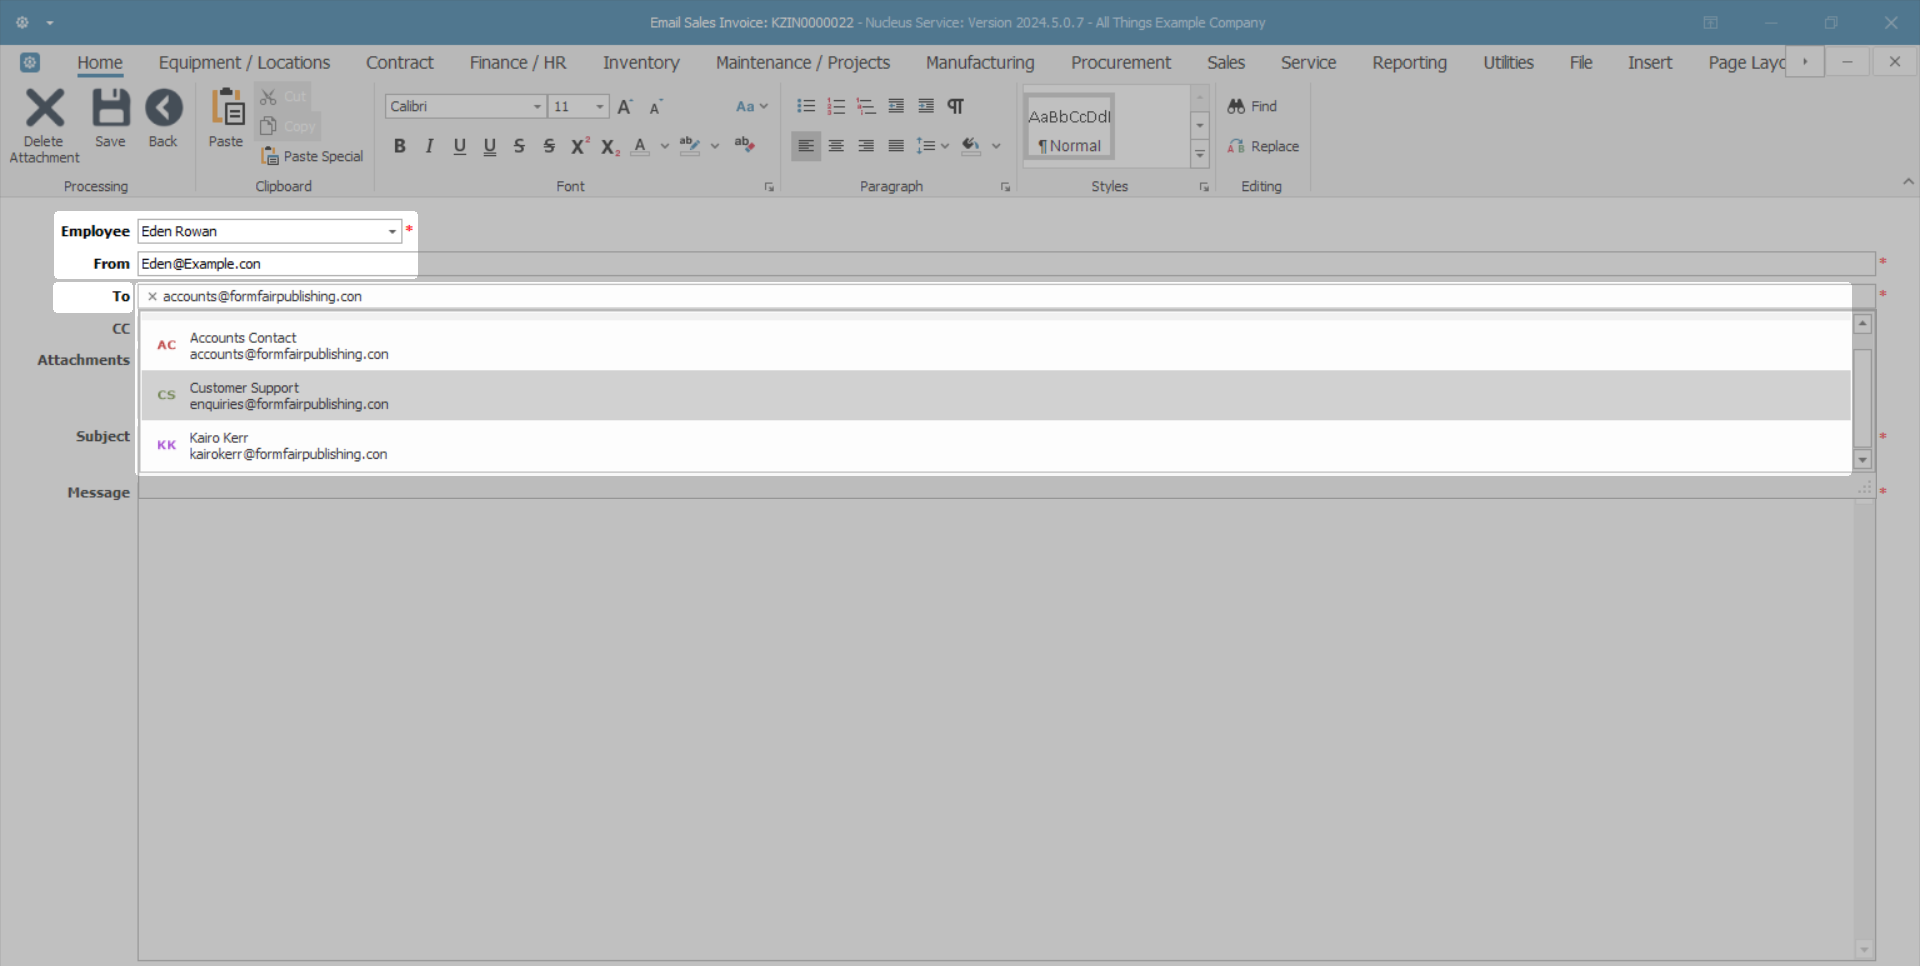This screenshot has height=966, width=1920.
Task: Click the paragraph shading paint bucket swatch
Action: click(x=971, y=146)
